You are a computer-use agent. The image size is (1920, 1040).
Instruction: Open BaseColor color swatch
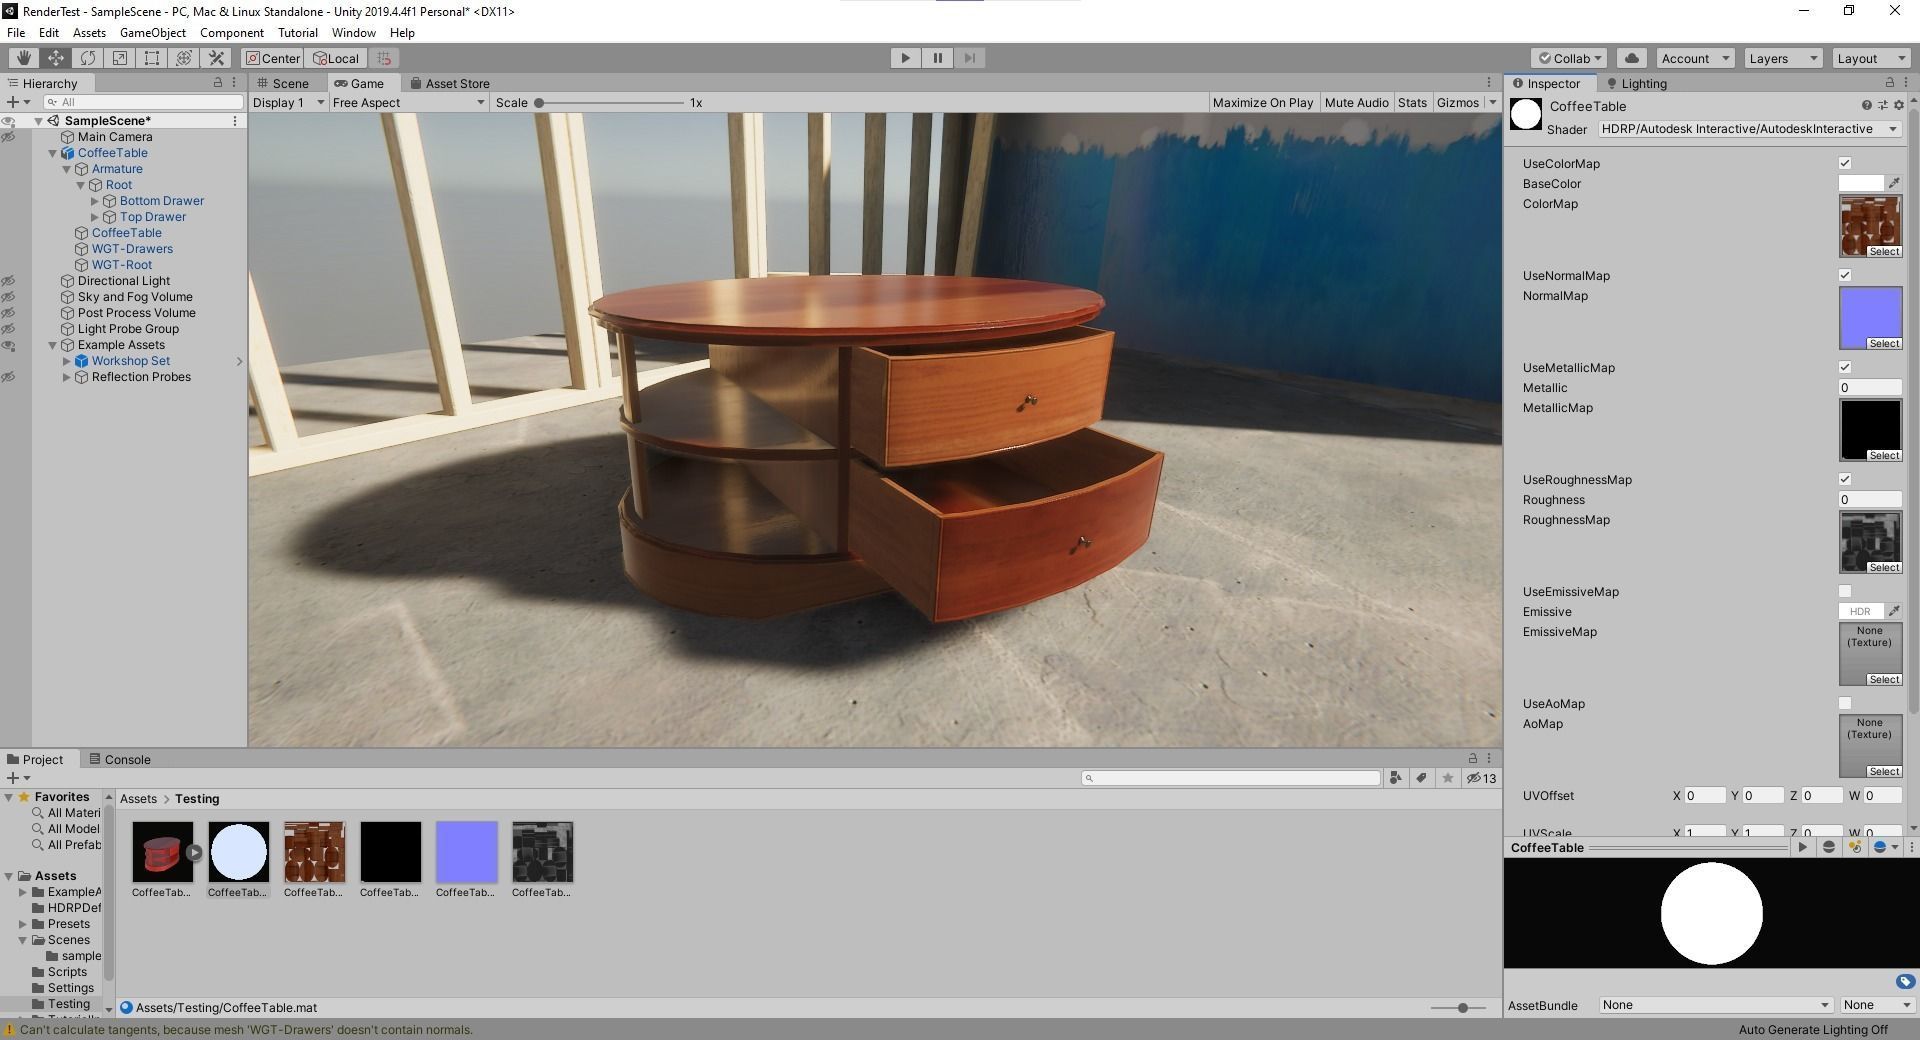click(1860, 183)
